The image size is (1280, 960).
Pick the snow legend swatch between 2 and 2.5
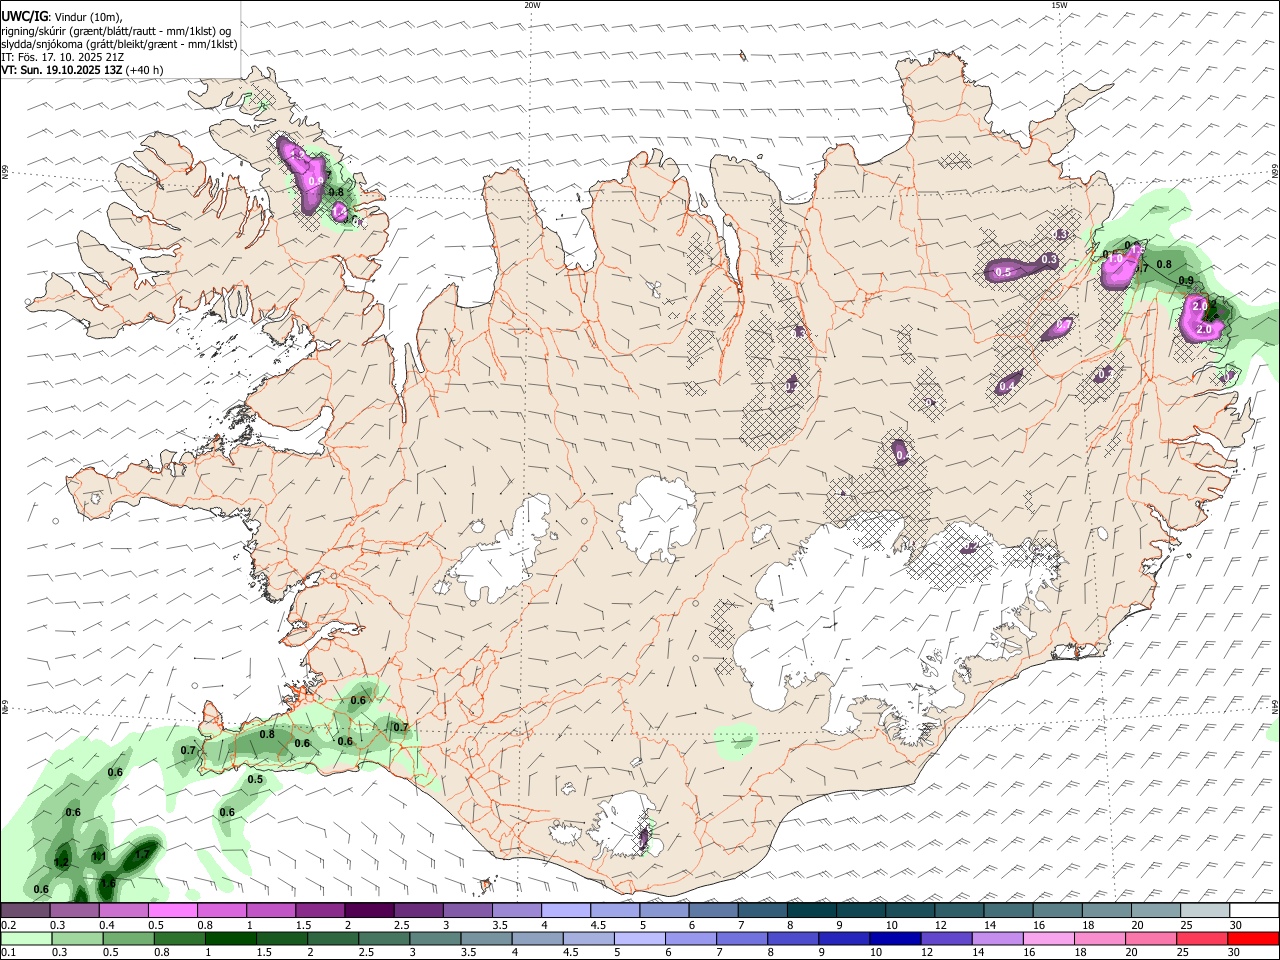(x=369, y=910)
